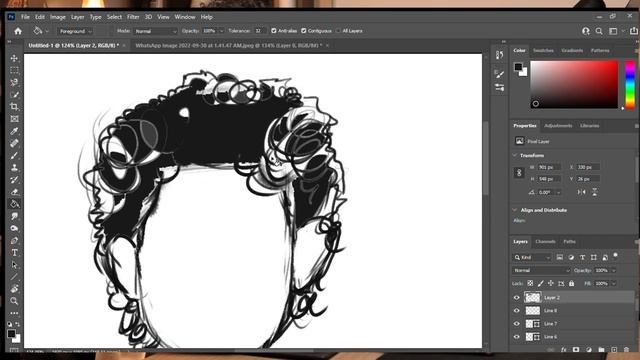Hide the Line 7 layer eye icon
This screenshot has height=360, width=640.
click(517, 324)
